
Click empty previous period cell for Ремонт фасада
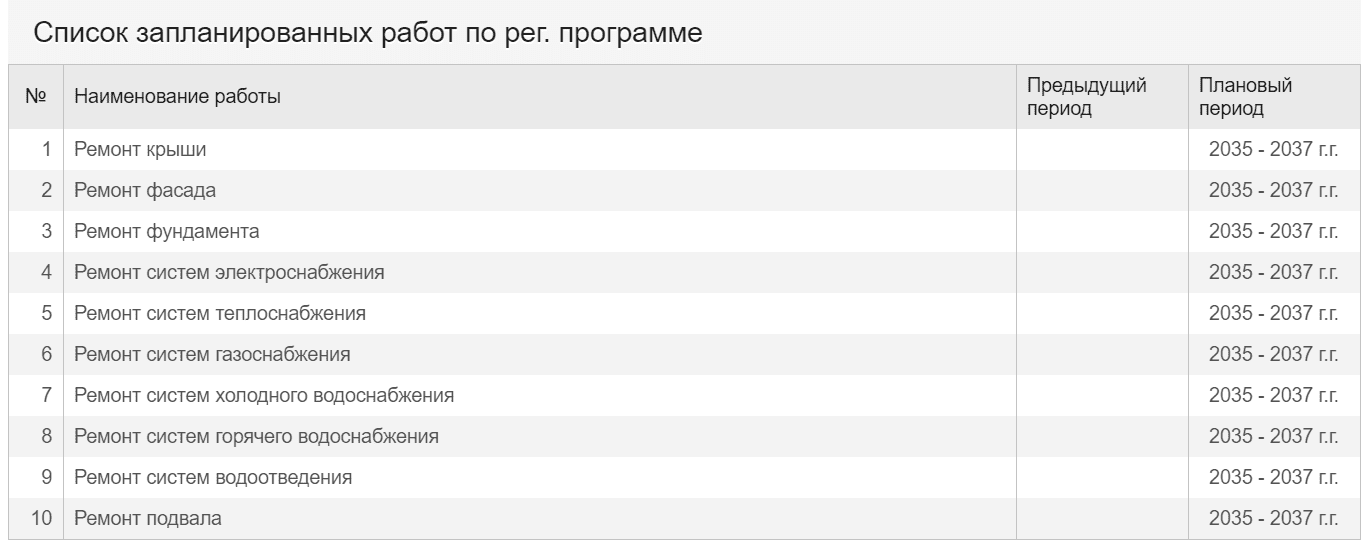pos(1101,191)
